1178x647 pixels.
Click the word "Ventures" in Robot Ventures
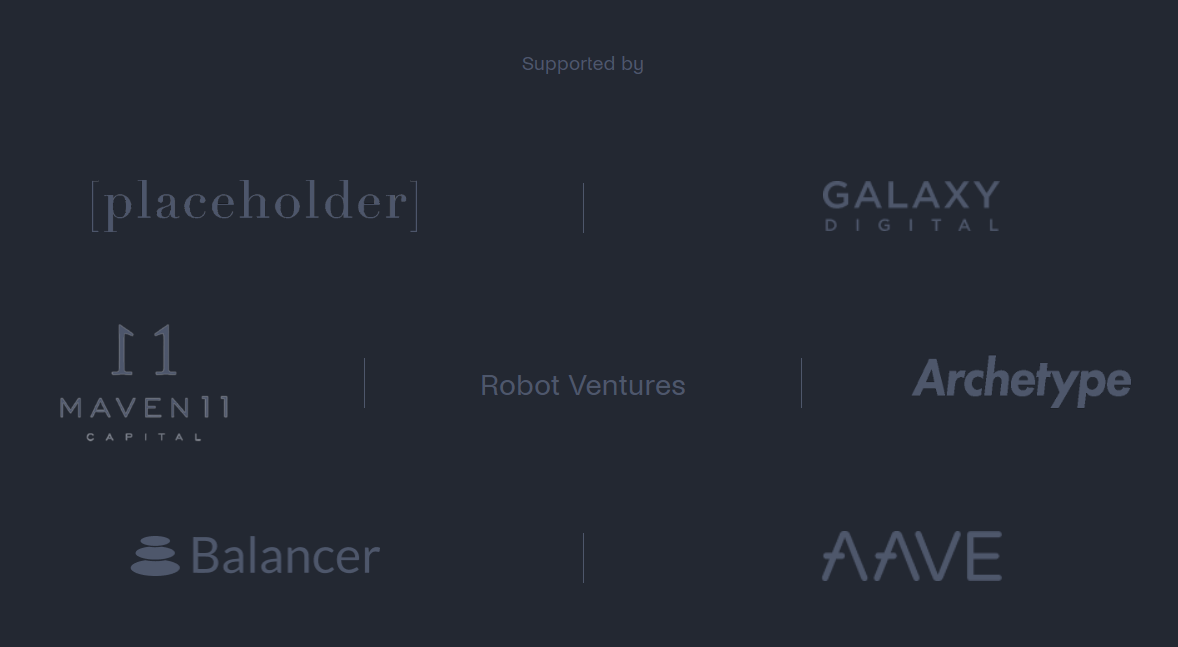[x=625, y=385]
